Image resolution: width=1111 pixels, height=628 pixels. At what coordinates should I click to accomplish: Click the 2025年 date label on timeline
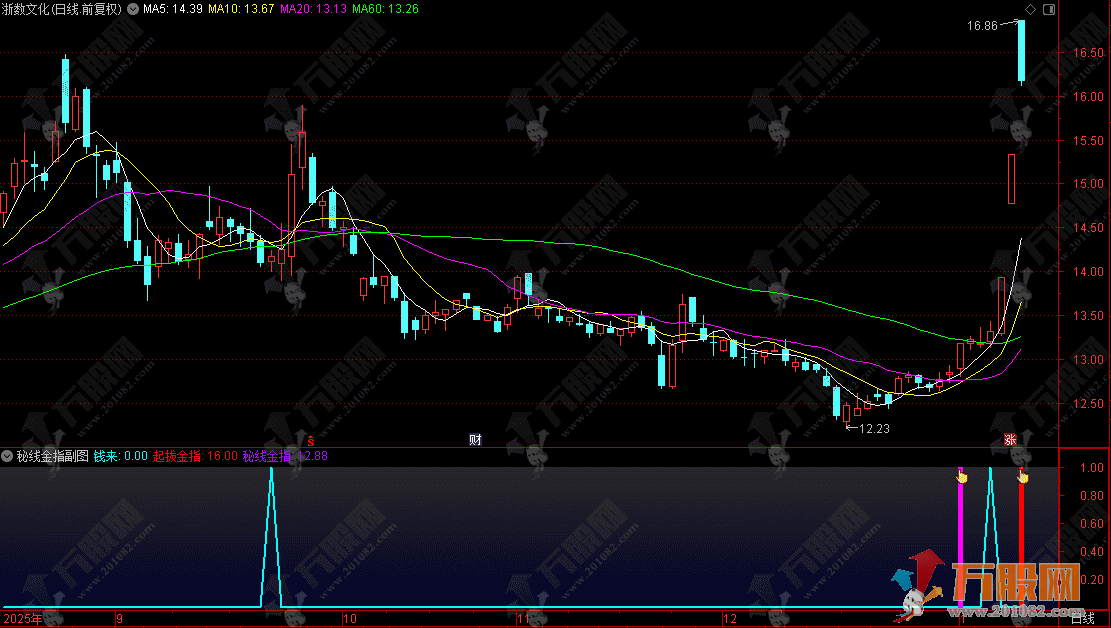(x=22, y=619)
